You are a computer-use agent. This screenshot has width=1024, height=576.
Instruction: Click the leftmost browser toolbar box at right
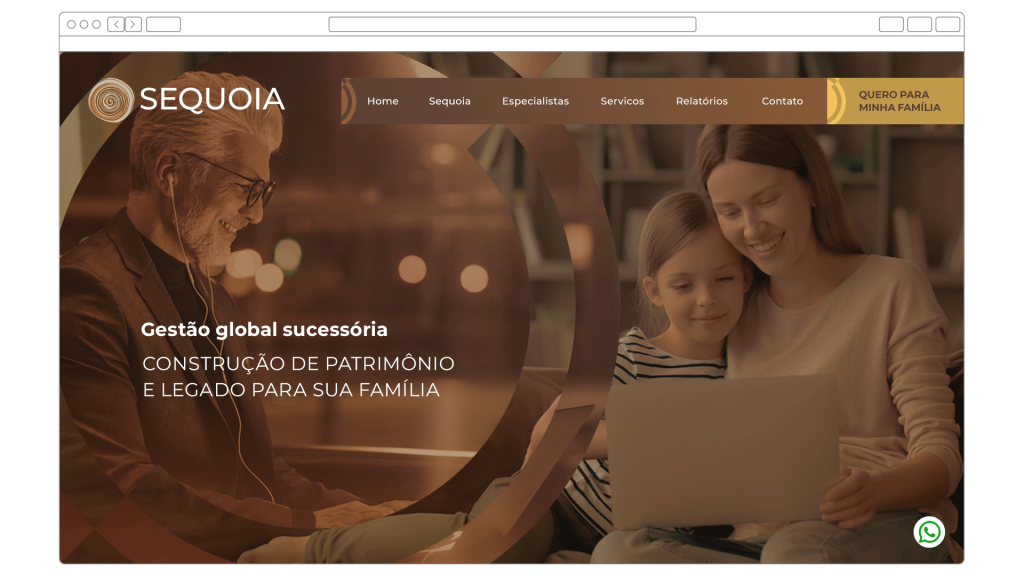(x=891, y=25)
